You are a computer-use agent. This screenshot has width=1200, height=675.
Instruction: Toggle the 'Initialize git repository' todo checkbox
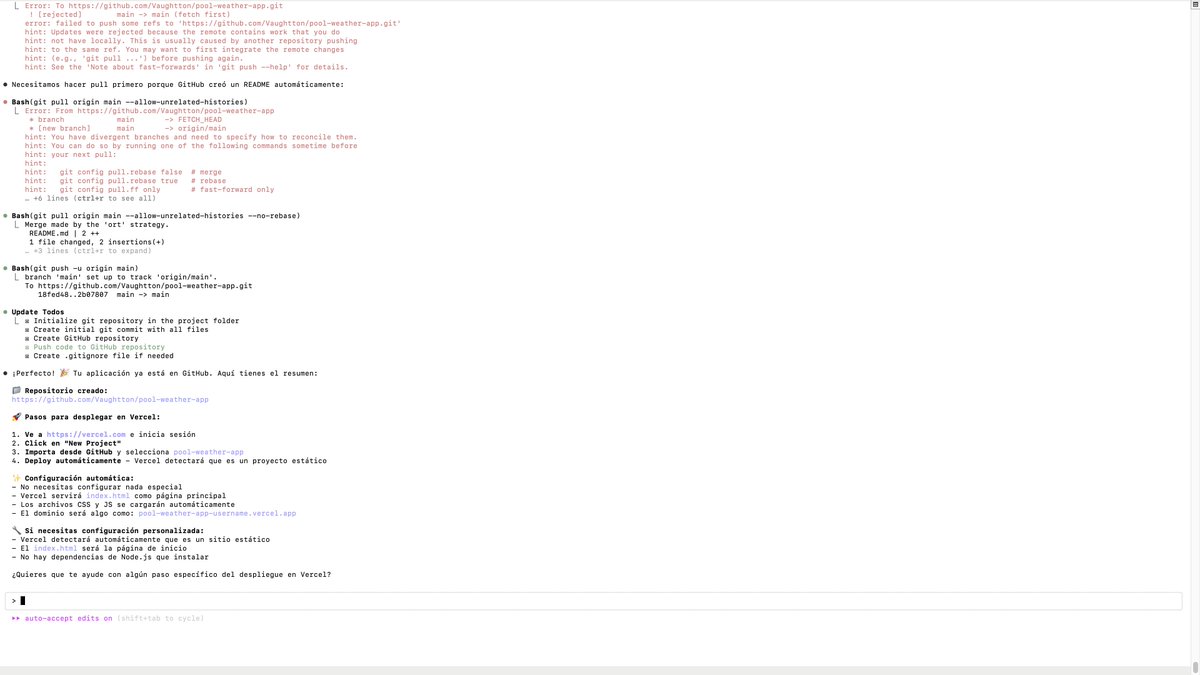[x=28, y=321]
